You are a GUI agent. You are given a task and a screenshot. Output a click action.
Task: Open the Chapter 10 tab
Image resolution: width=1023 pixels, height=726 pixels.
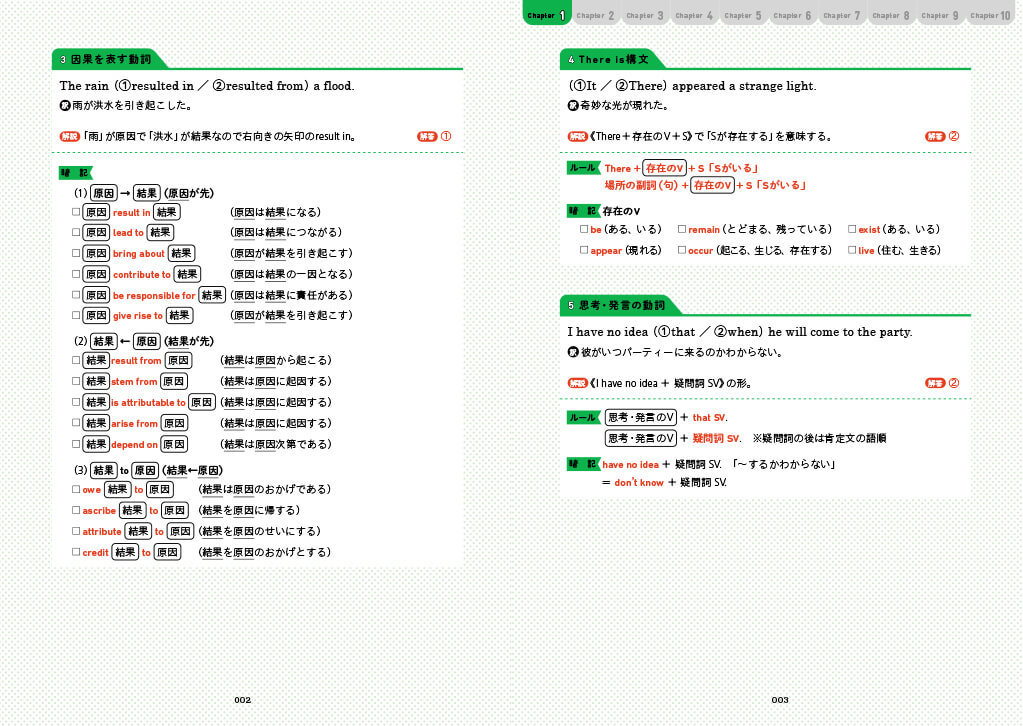(991, 15)
